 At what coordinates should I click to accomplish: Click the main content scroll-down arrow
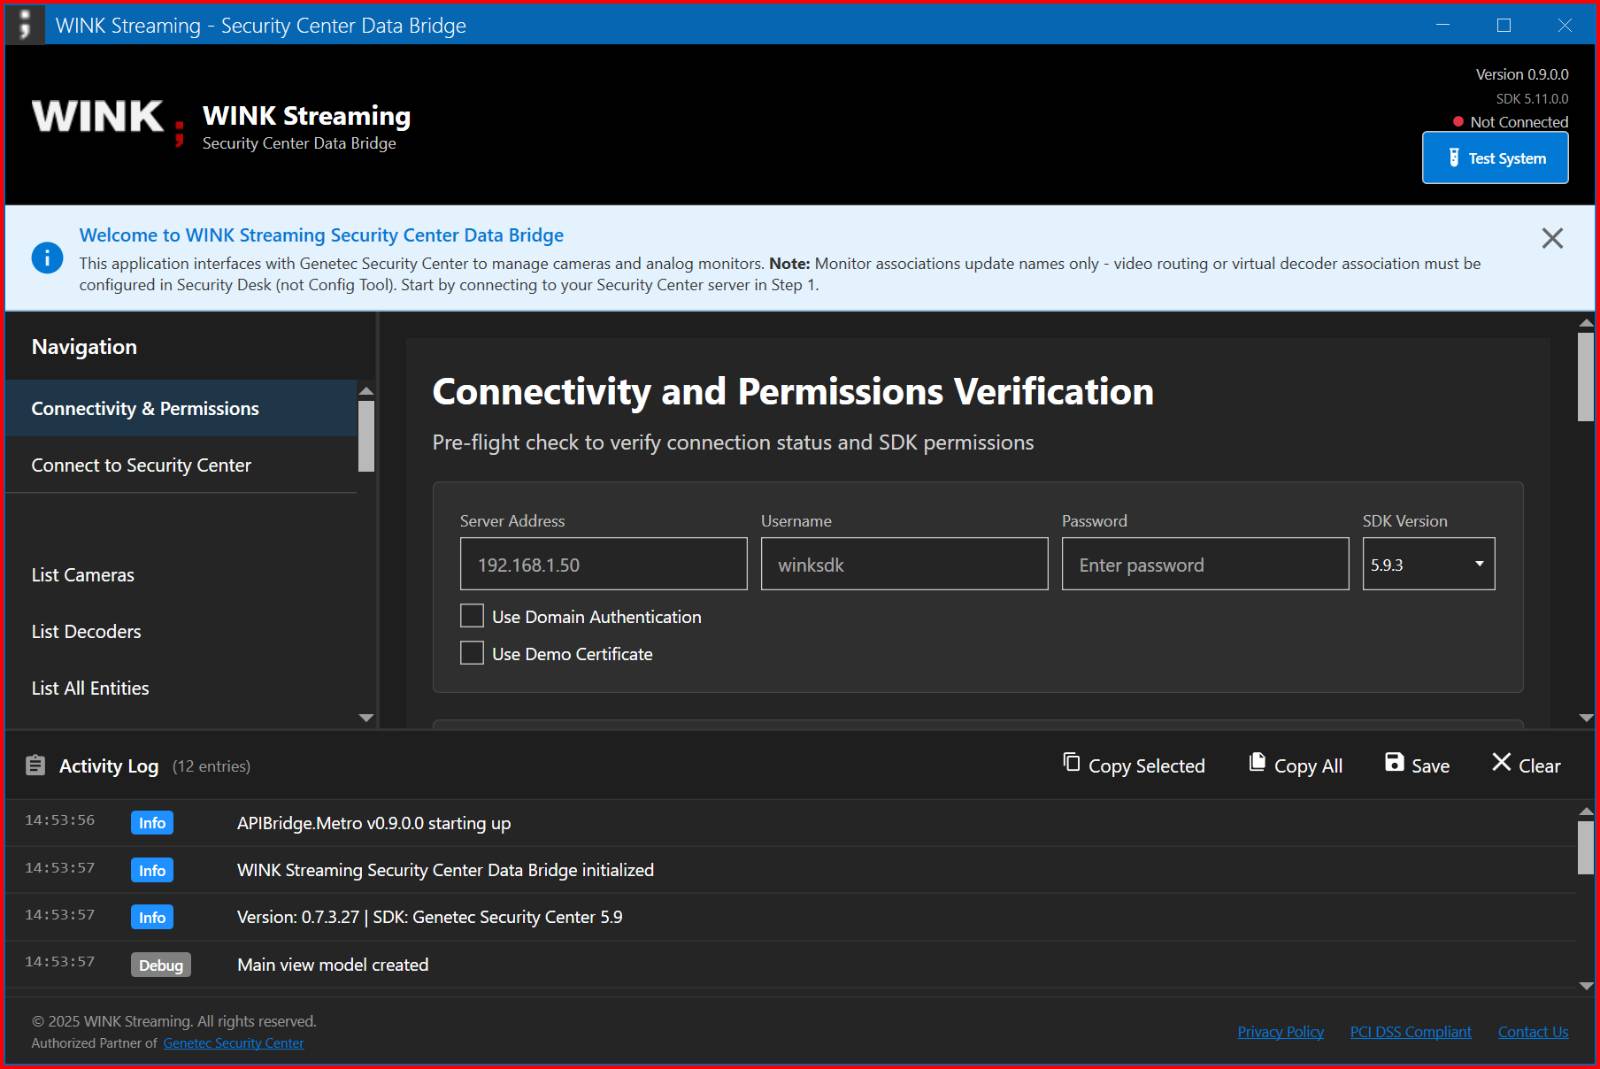pyautogui.click(x=1586, y=717)
